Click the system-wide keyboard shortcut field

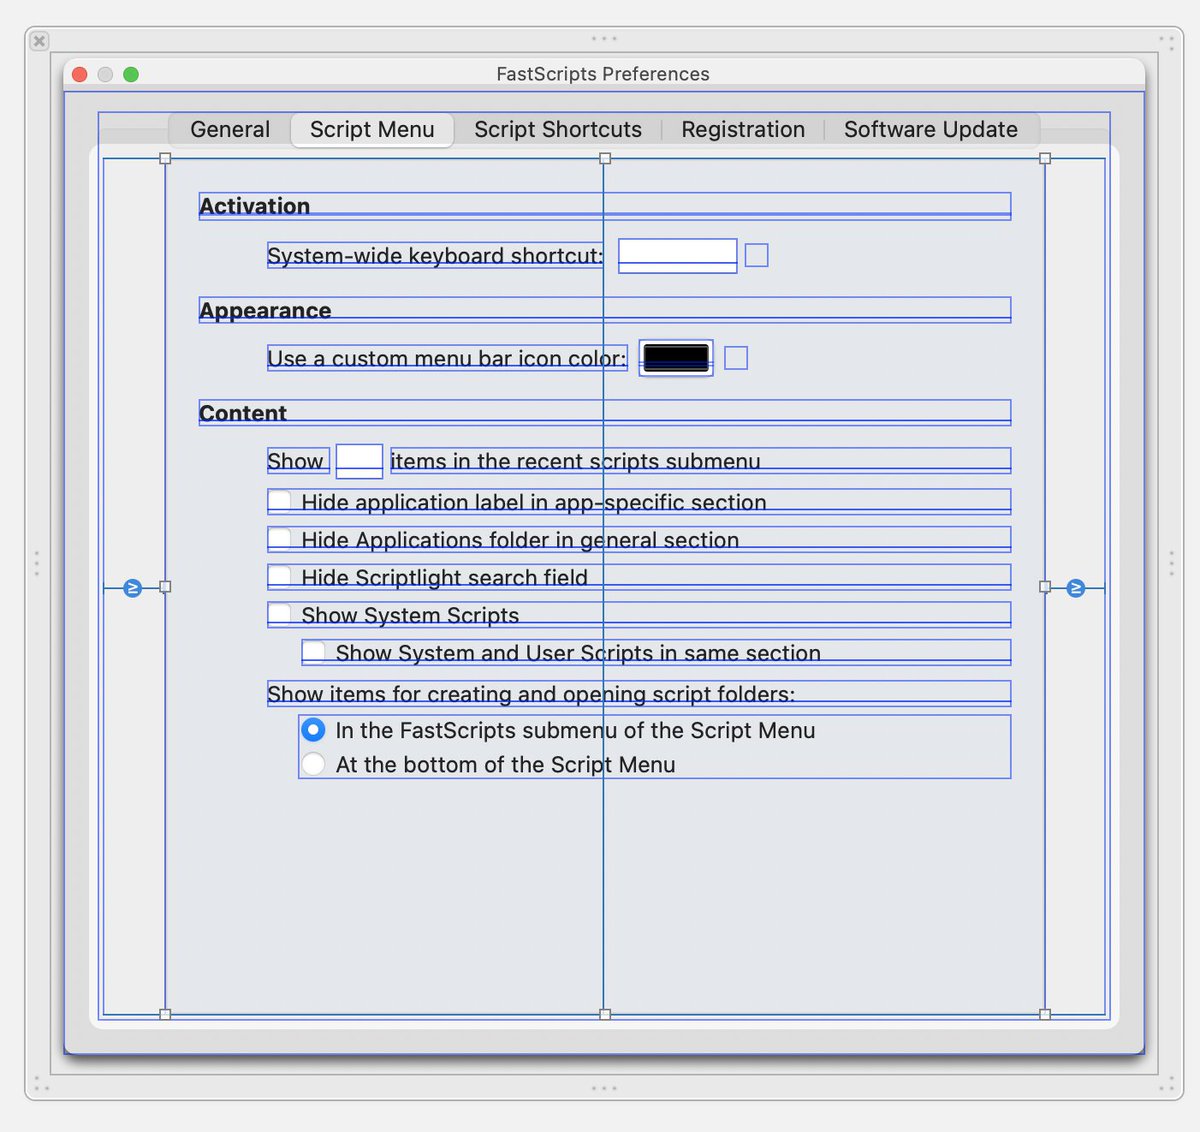(678, 255)
